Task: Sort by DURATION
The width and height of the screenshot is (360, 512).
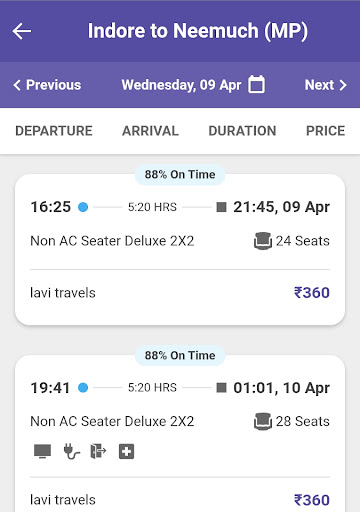Action: (x=242, y=131)
